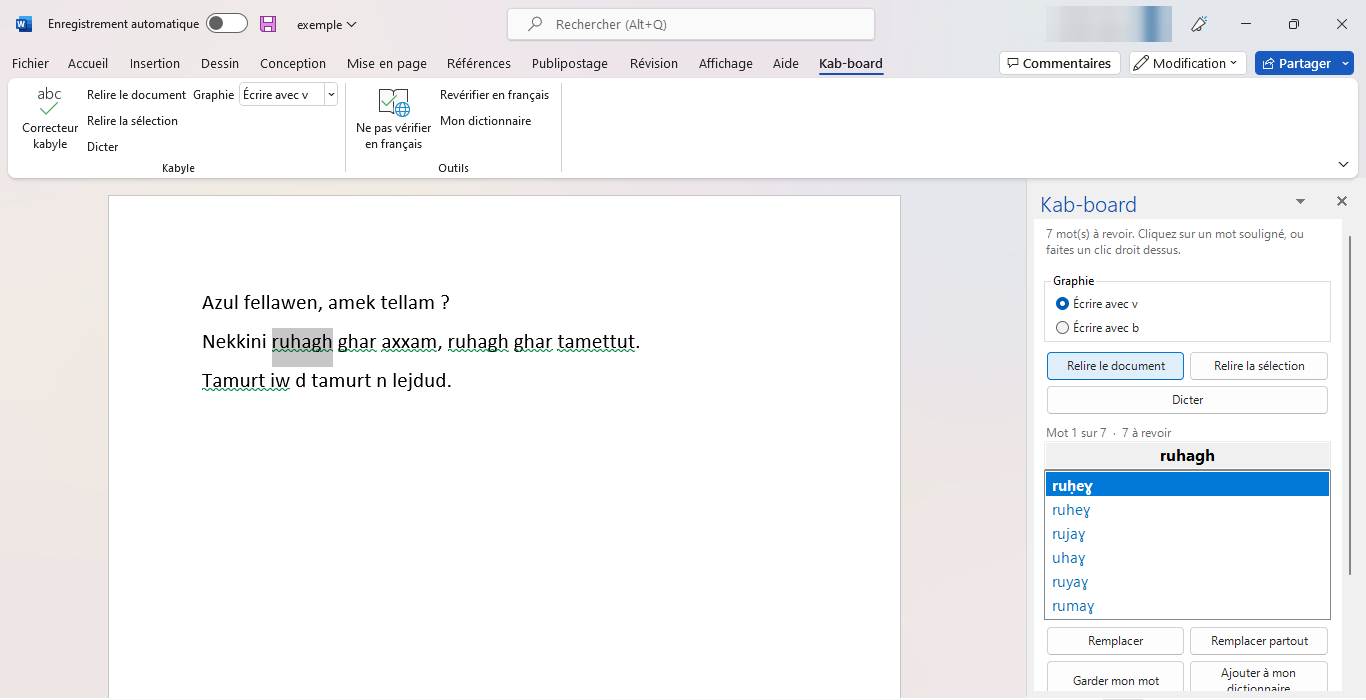Image resolution: width=1366 pixels, height=700 pixels.
Task: Click Relire la sélection in the ribbon
Action: click(x=132, y=121)
